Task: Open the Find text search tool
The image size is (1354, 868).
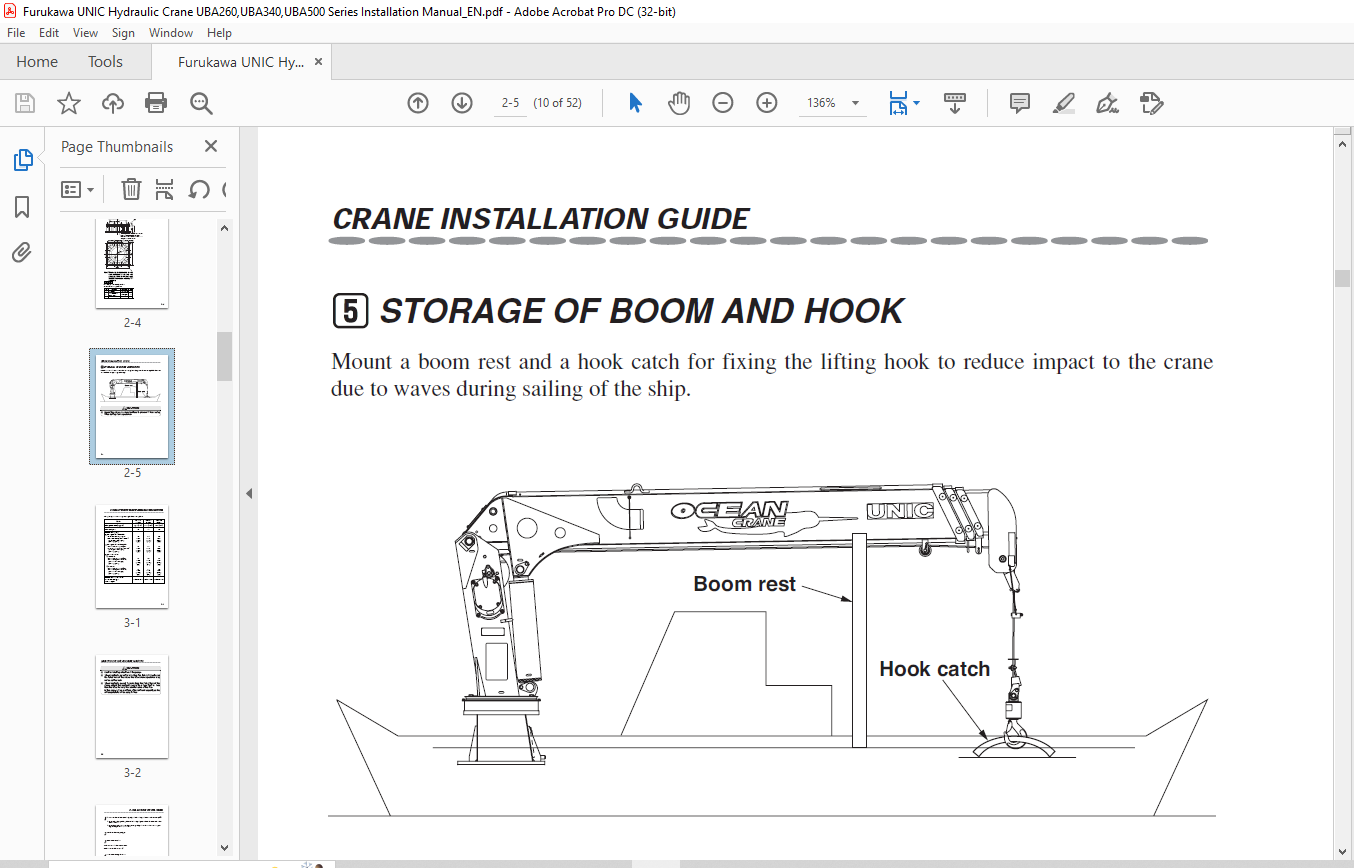Action: coord(201,103)
